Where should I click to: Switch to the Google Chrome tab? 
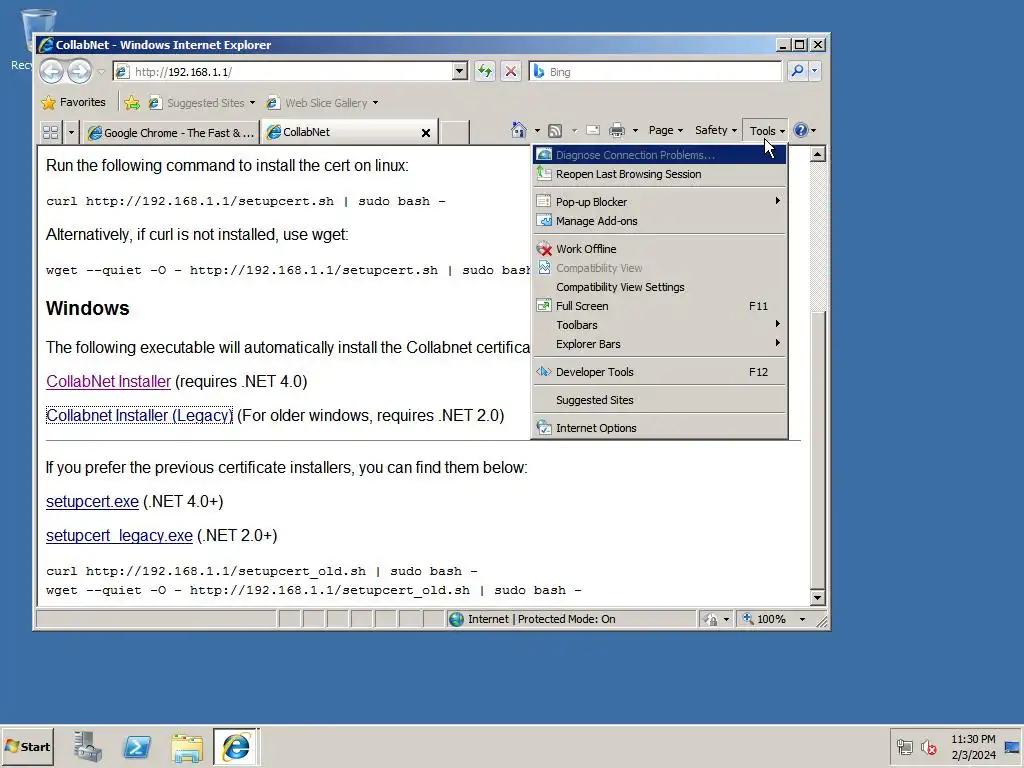171,133
